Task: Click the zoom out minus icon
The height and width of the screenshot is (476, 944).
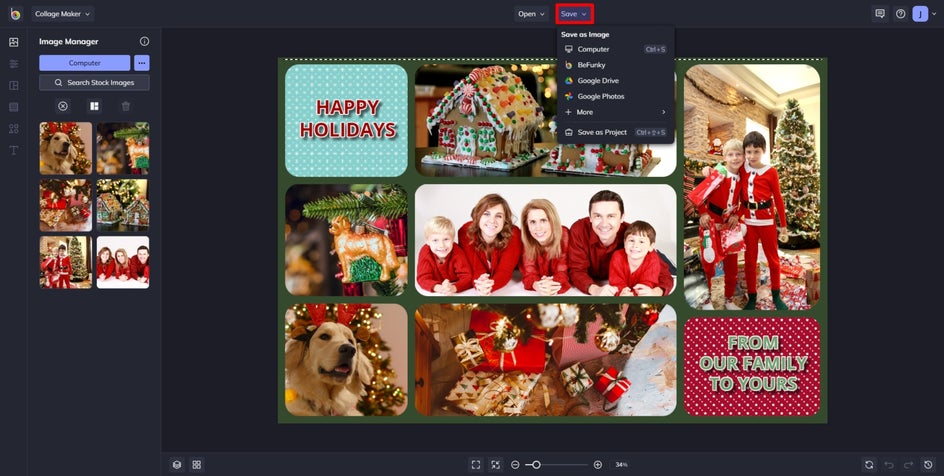Action: tap(515, 465)
